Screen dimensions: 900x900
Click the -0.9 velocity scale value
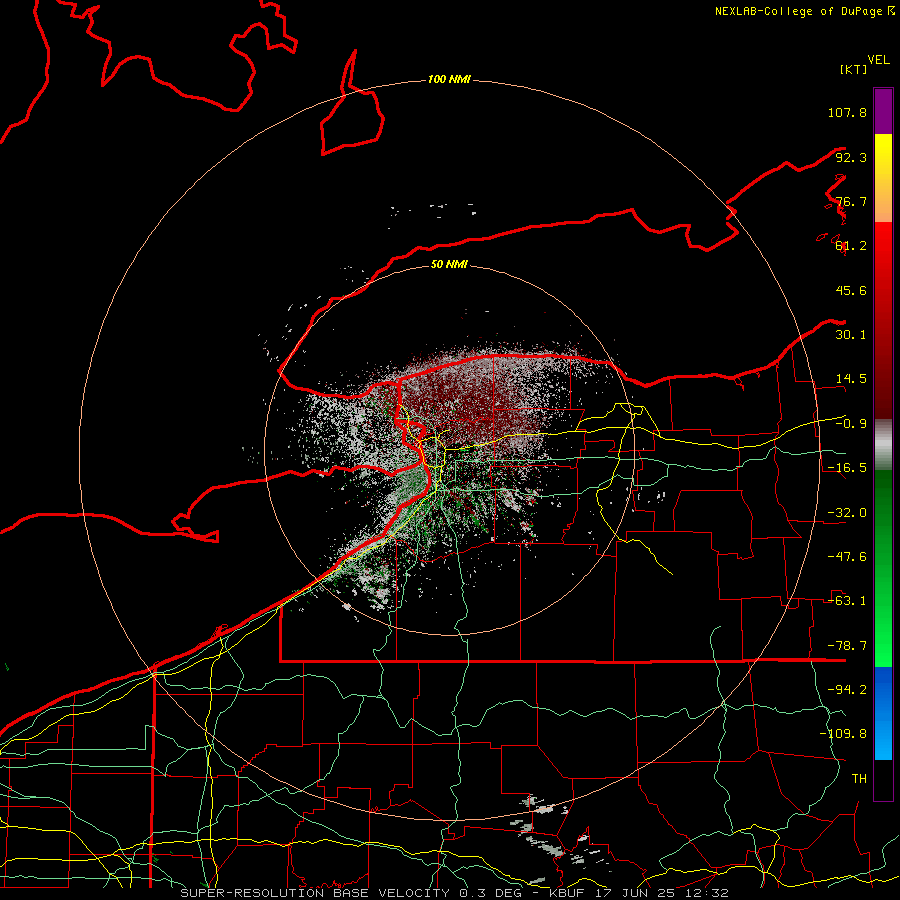pos(851,424)
